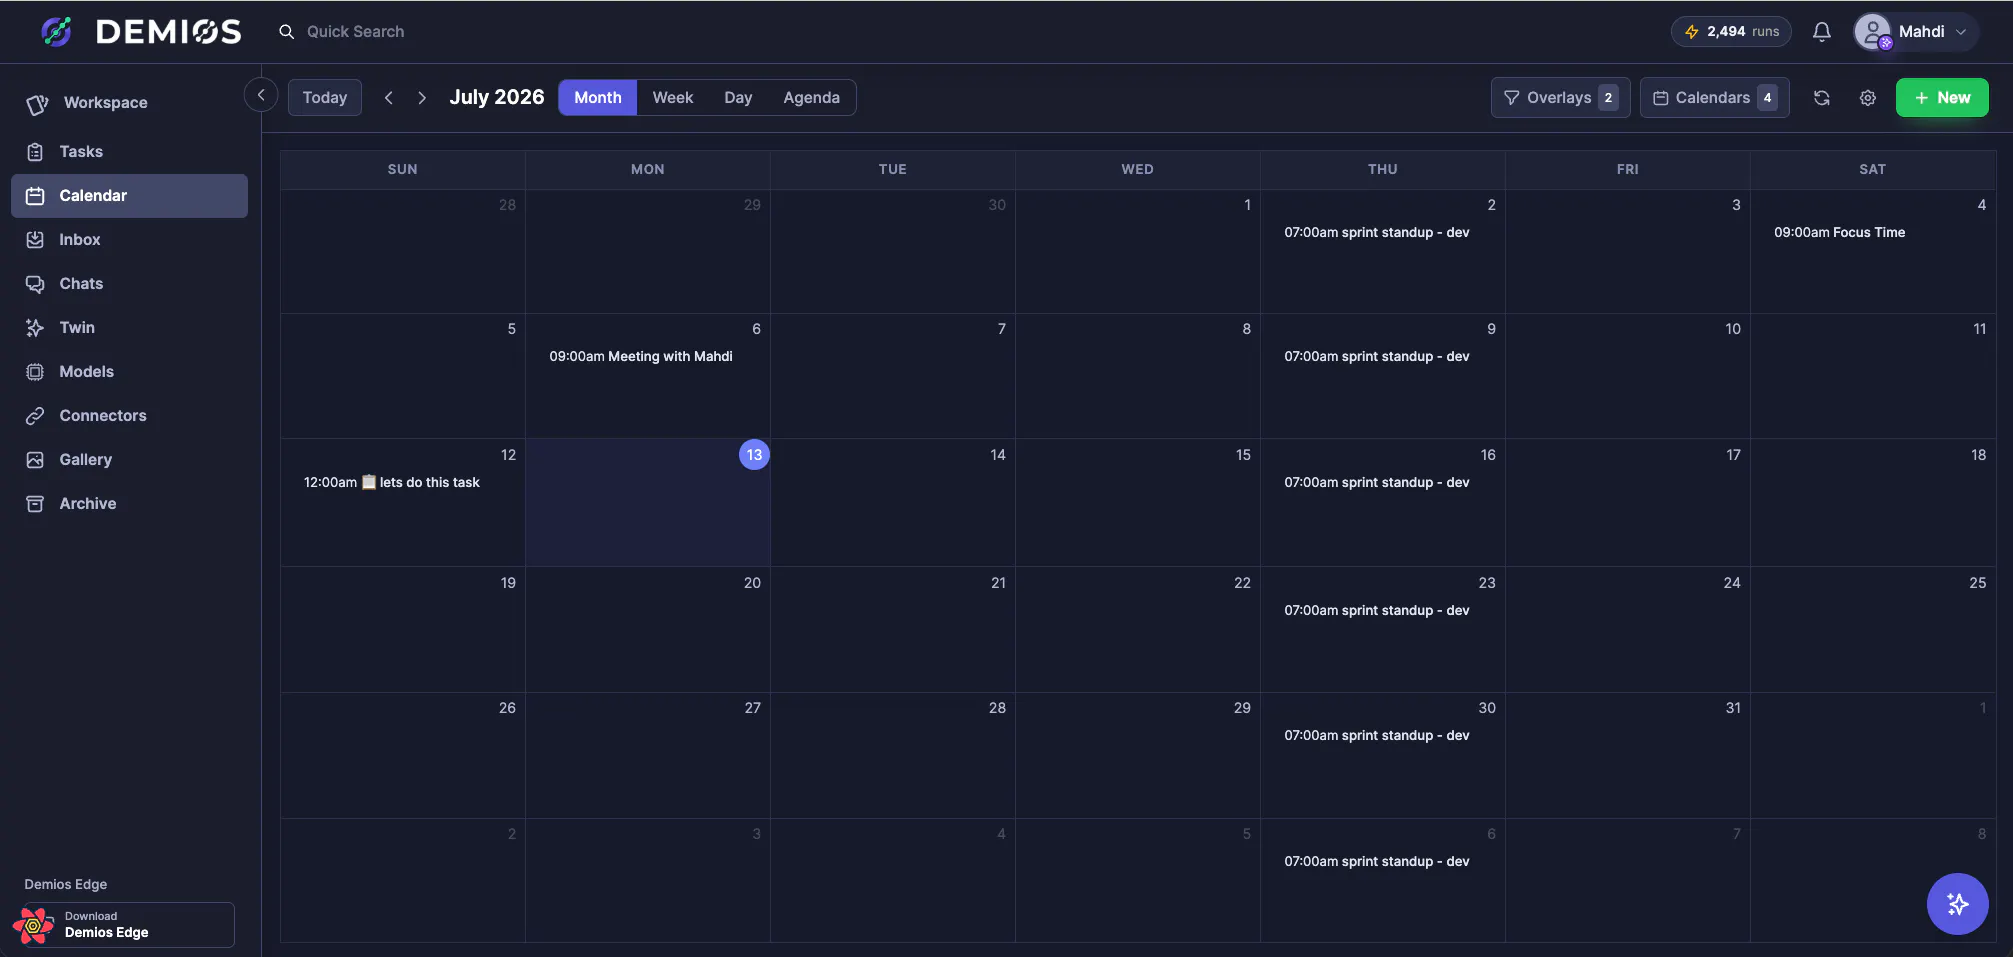
Task: Launch the AI assistant sparkle button
Action: pos(1957,904)
